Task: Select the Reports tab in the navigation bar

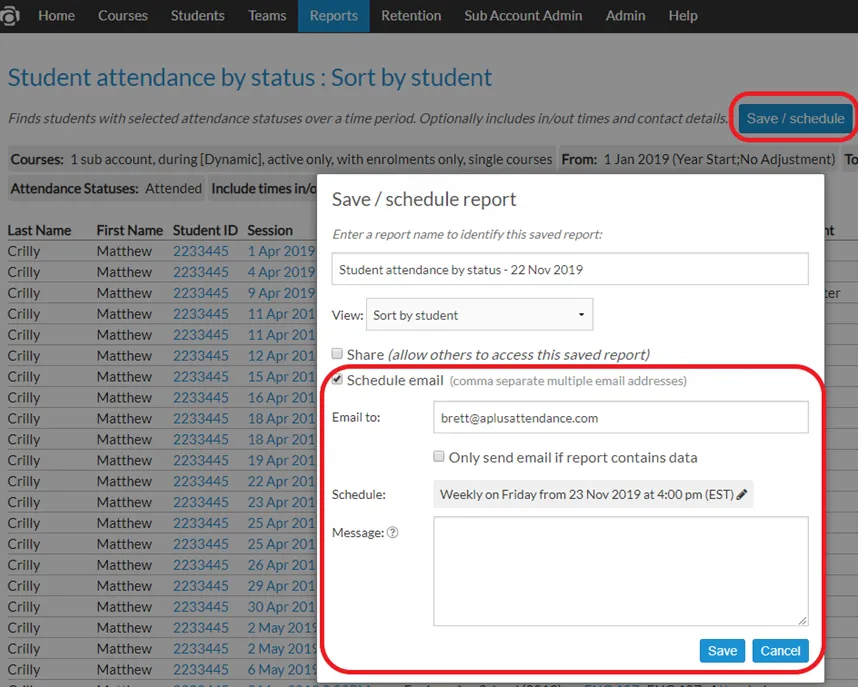Action: coord(334,16)
